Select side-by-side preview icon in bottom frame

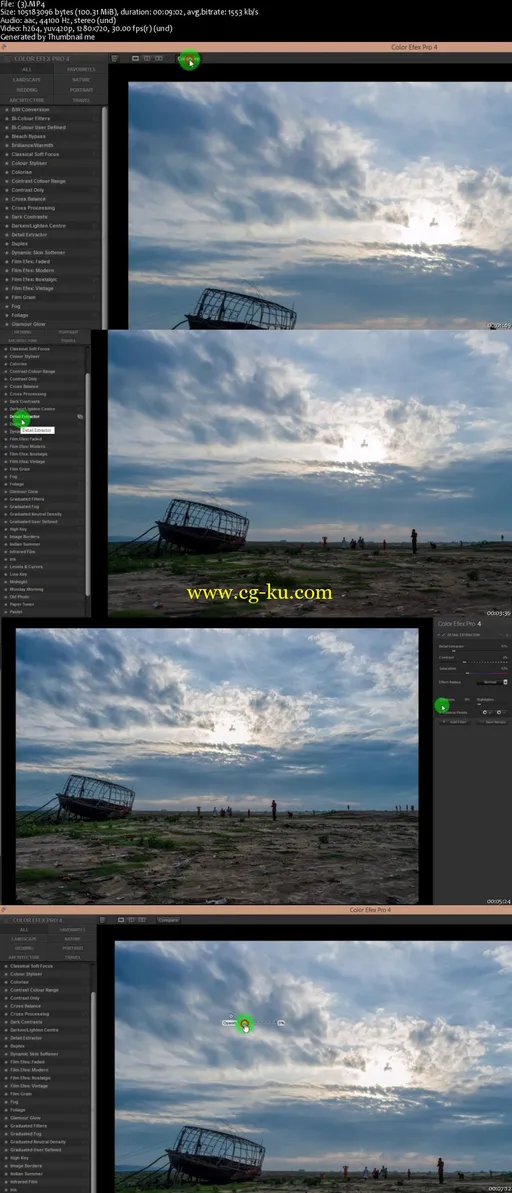pyautogui.click(x=142, y=920)
